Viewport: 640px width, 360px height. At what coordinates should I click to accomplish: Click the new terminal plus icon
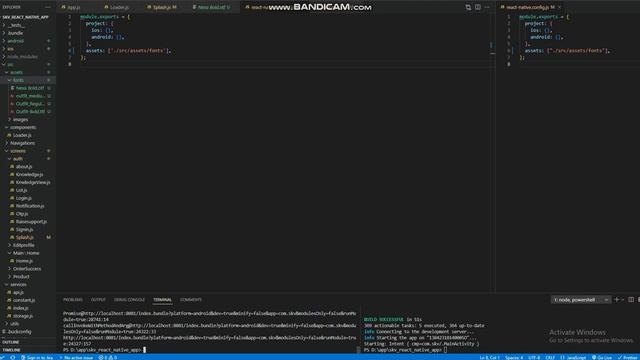pos(616,300)
